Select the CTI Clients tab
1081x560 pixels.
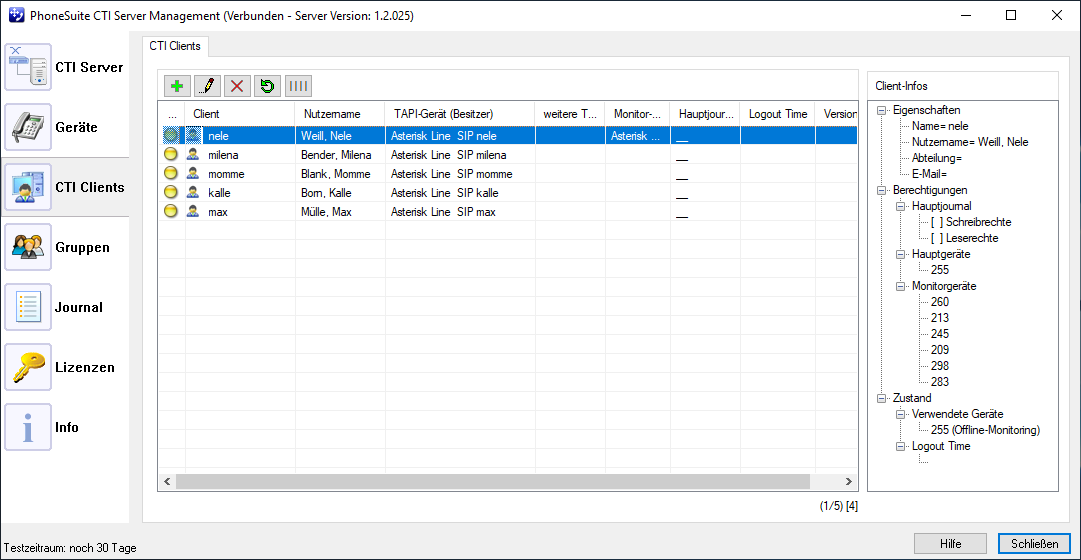[175, 46]
